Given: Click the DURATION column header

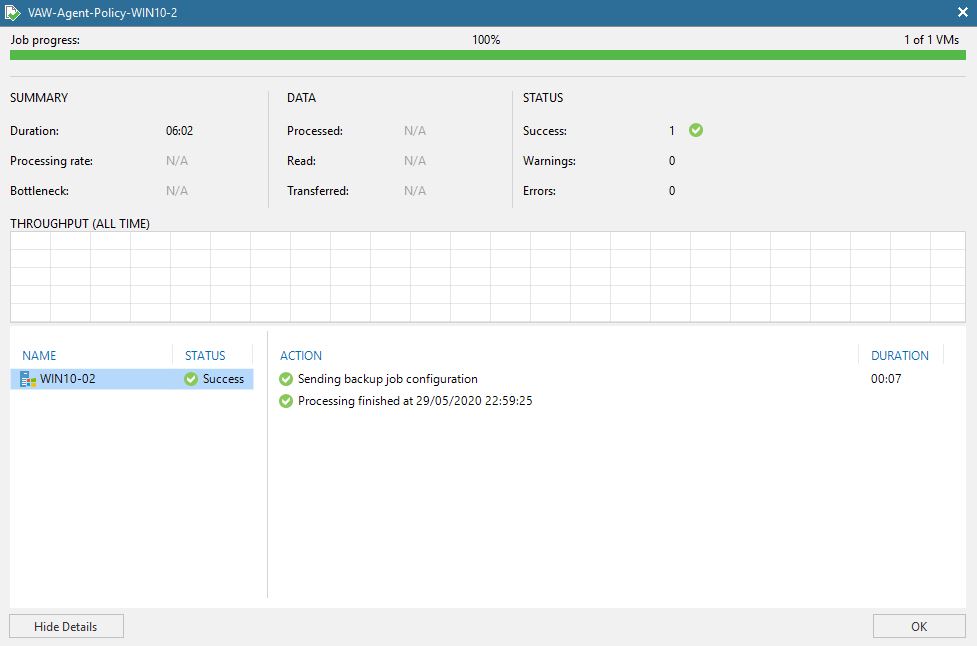Looking at the screenshot, I should click(900, 355).
